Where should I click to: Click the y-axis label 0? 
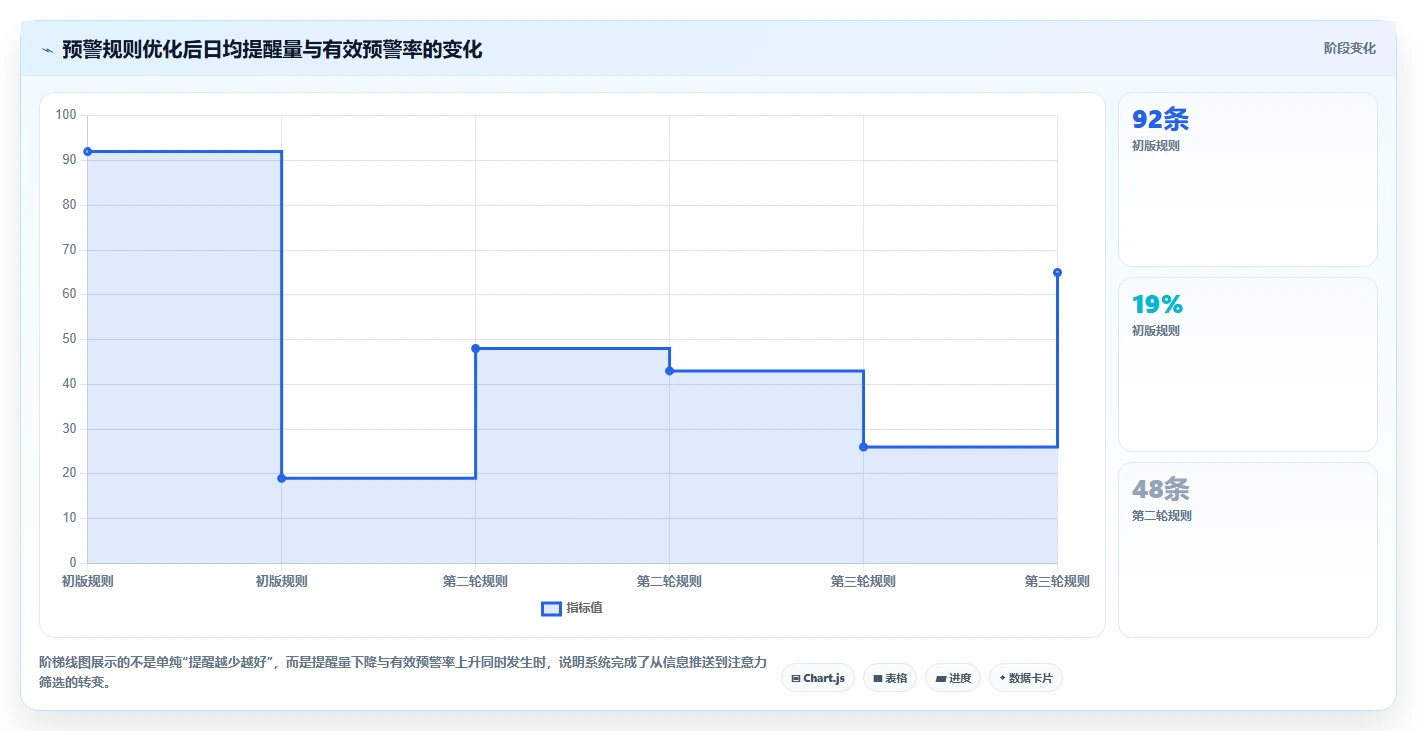(73, 563)
